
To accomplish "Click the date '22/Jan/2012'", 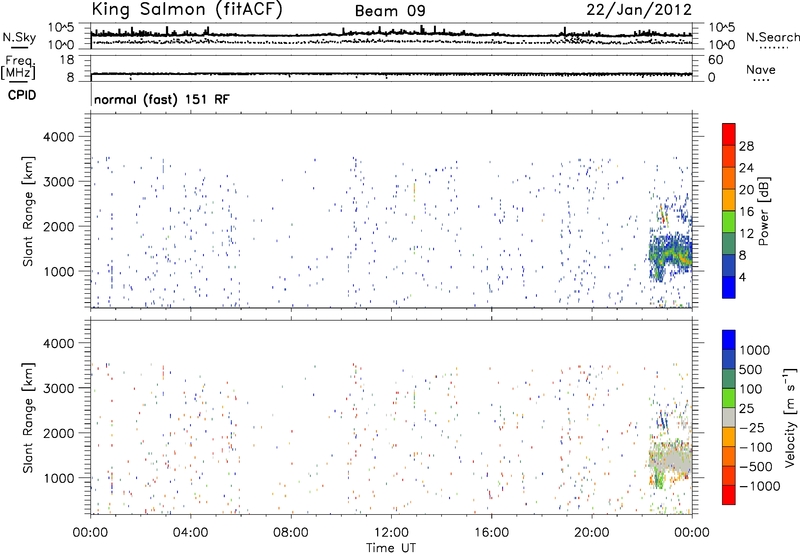I will pos(639,9).
